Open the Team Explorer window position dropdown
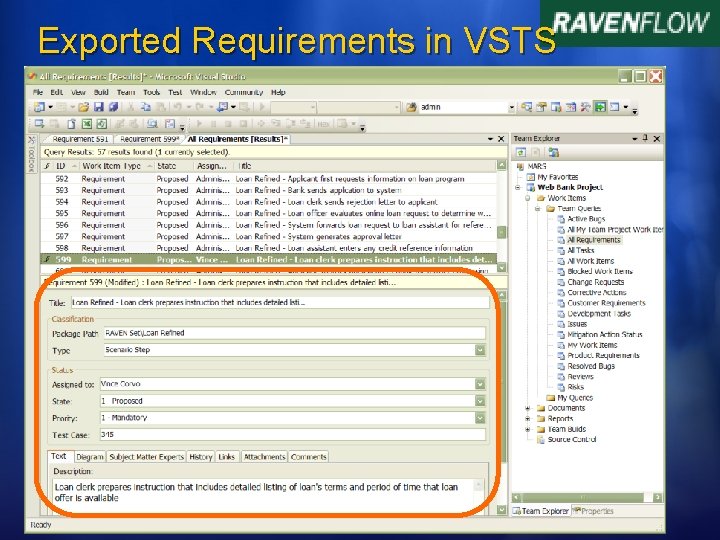The image size is (720, 540). [635, 138]
